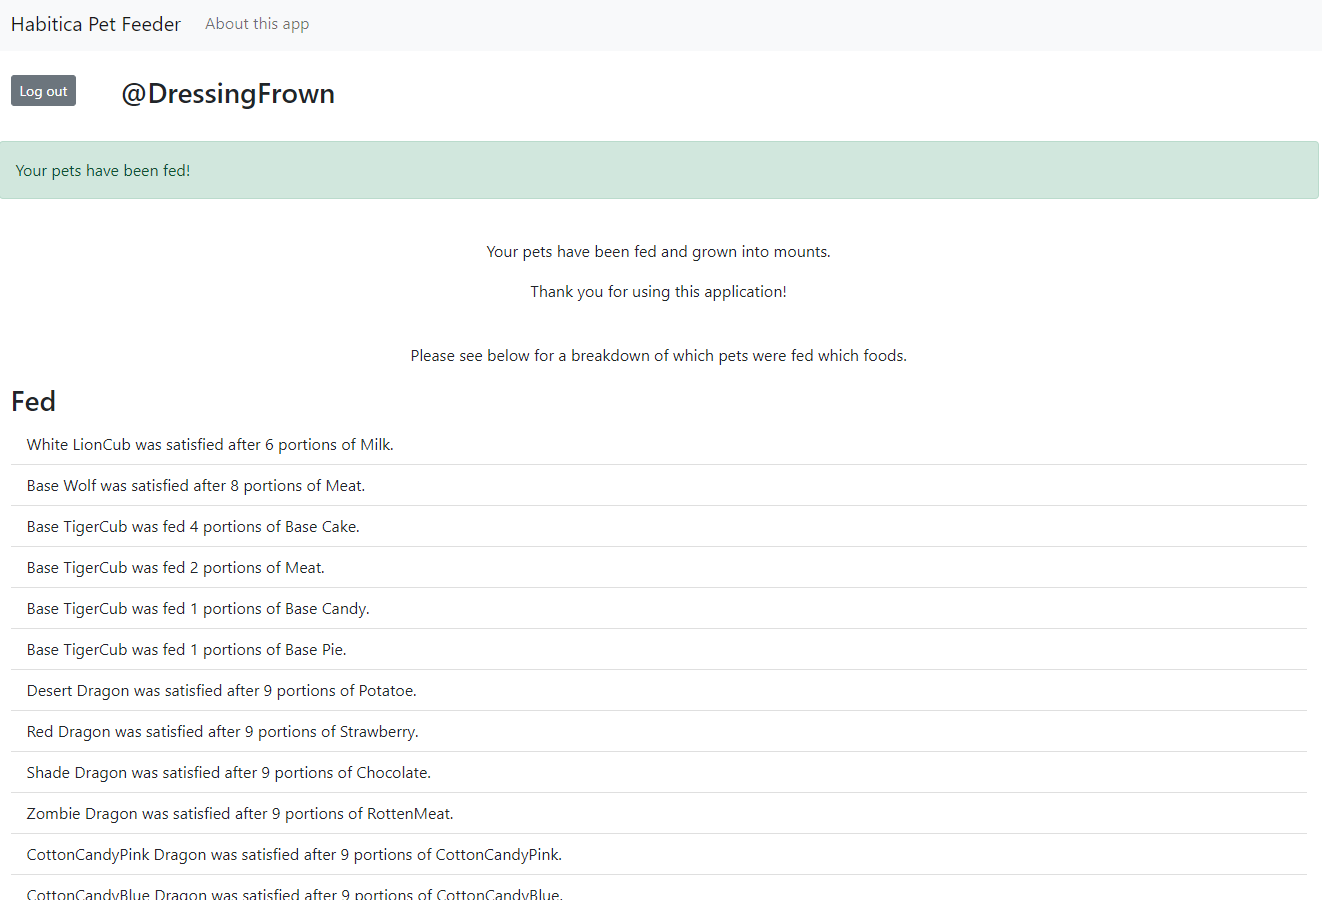
Task: Click the Fed section heading
Action: [x=33, y=402]
